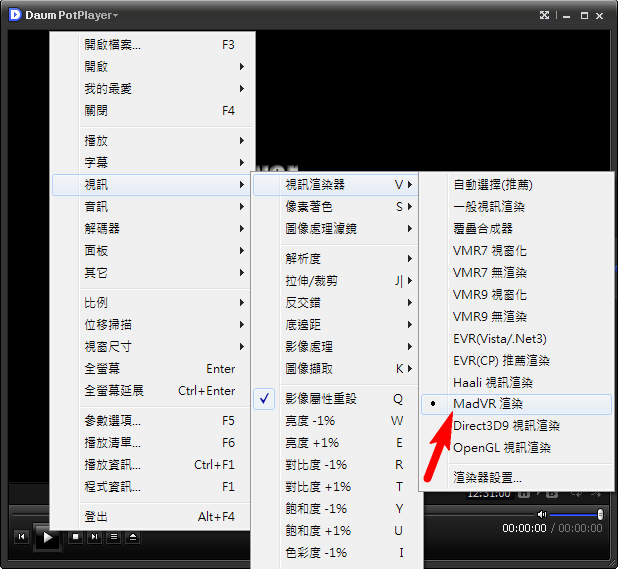Click the 00:00:00 elapsed time display
Viewport: 618px width, 569px height.
[x=524, y=528]
